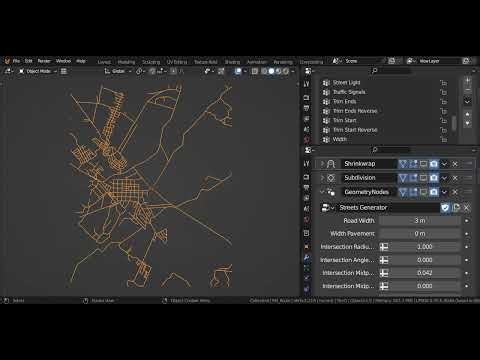
Task: Toggle X-ray mode in viewport
Action: (255, 71)
